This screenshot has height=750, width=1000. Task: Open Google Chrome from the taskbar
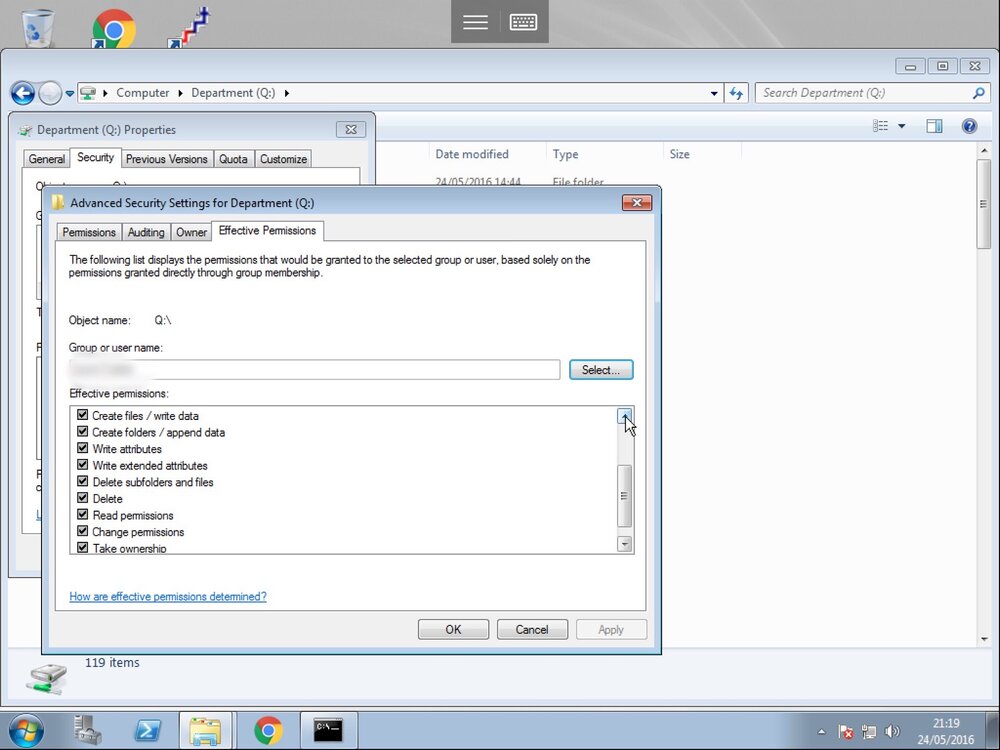[268, 730]
